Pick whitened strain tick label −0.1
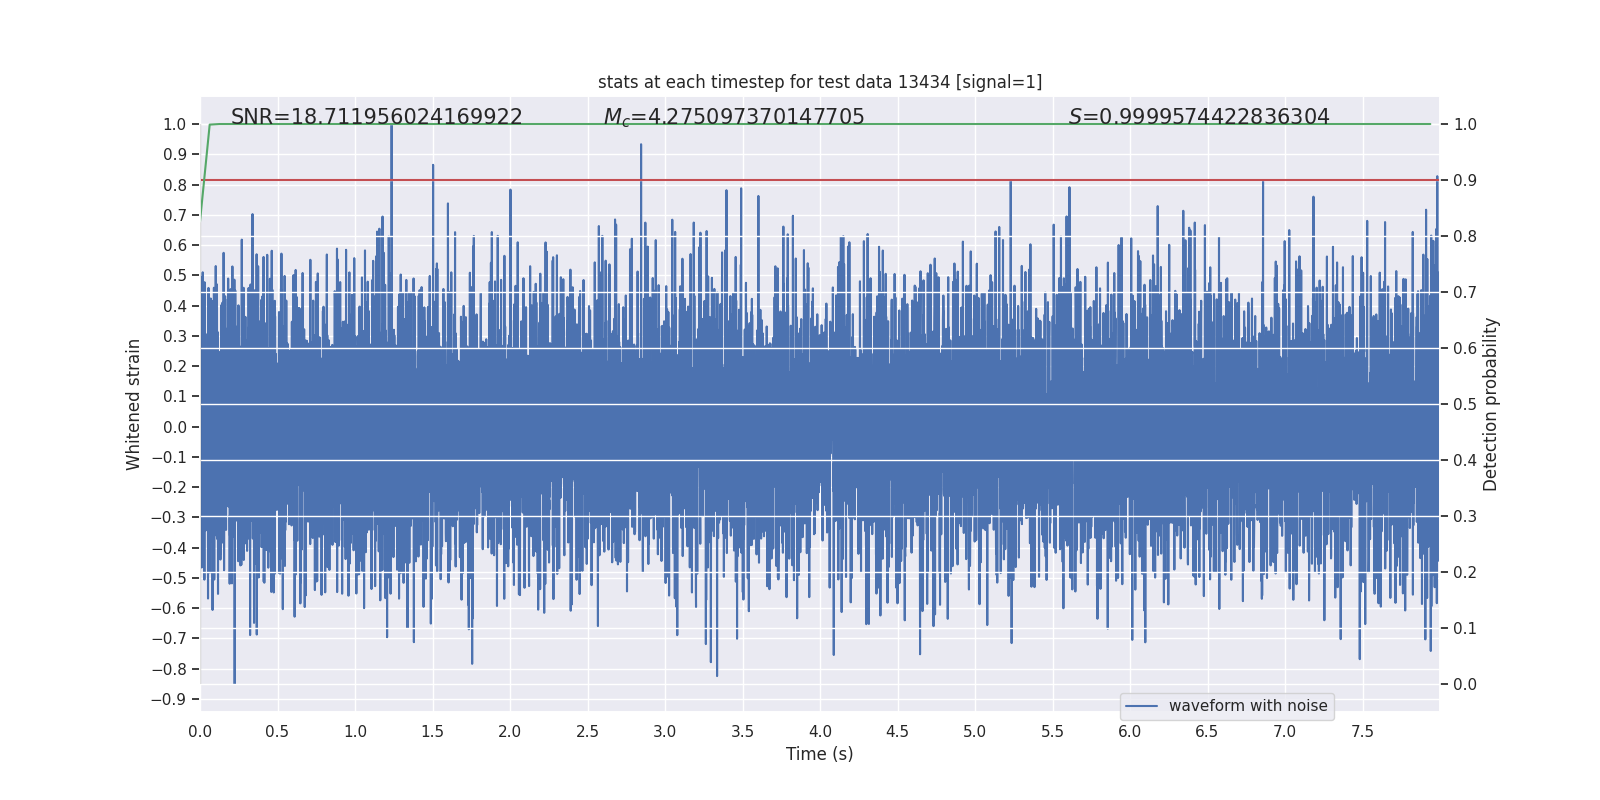Screen dimensions: 1600x800 coord(169,458)
